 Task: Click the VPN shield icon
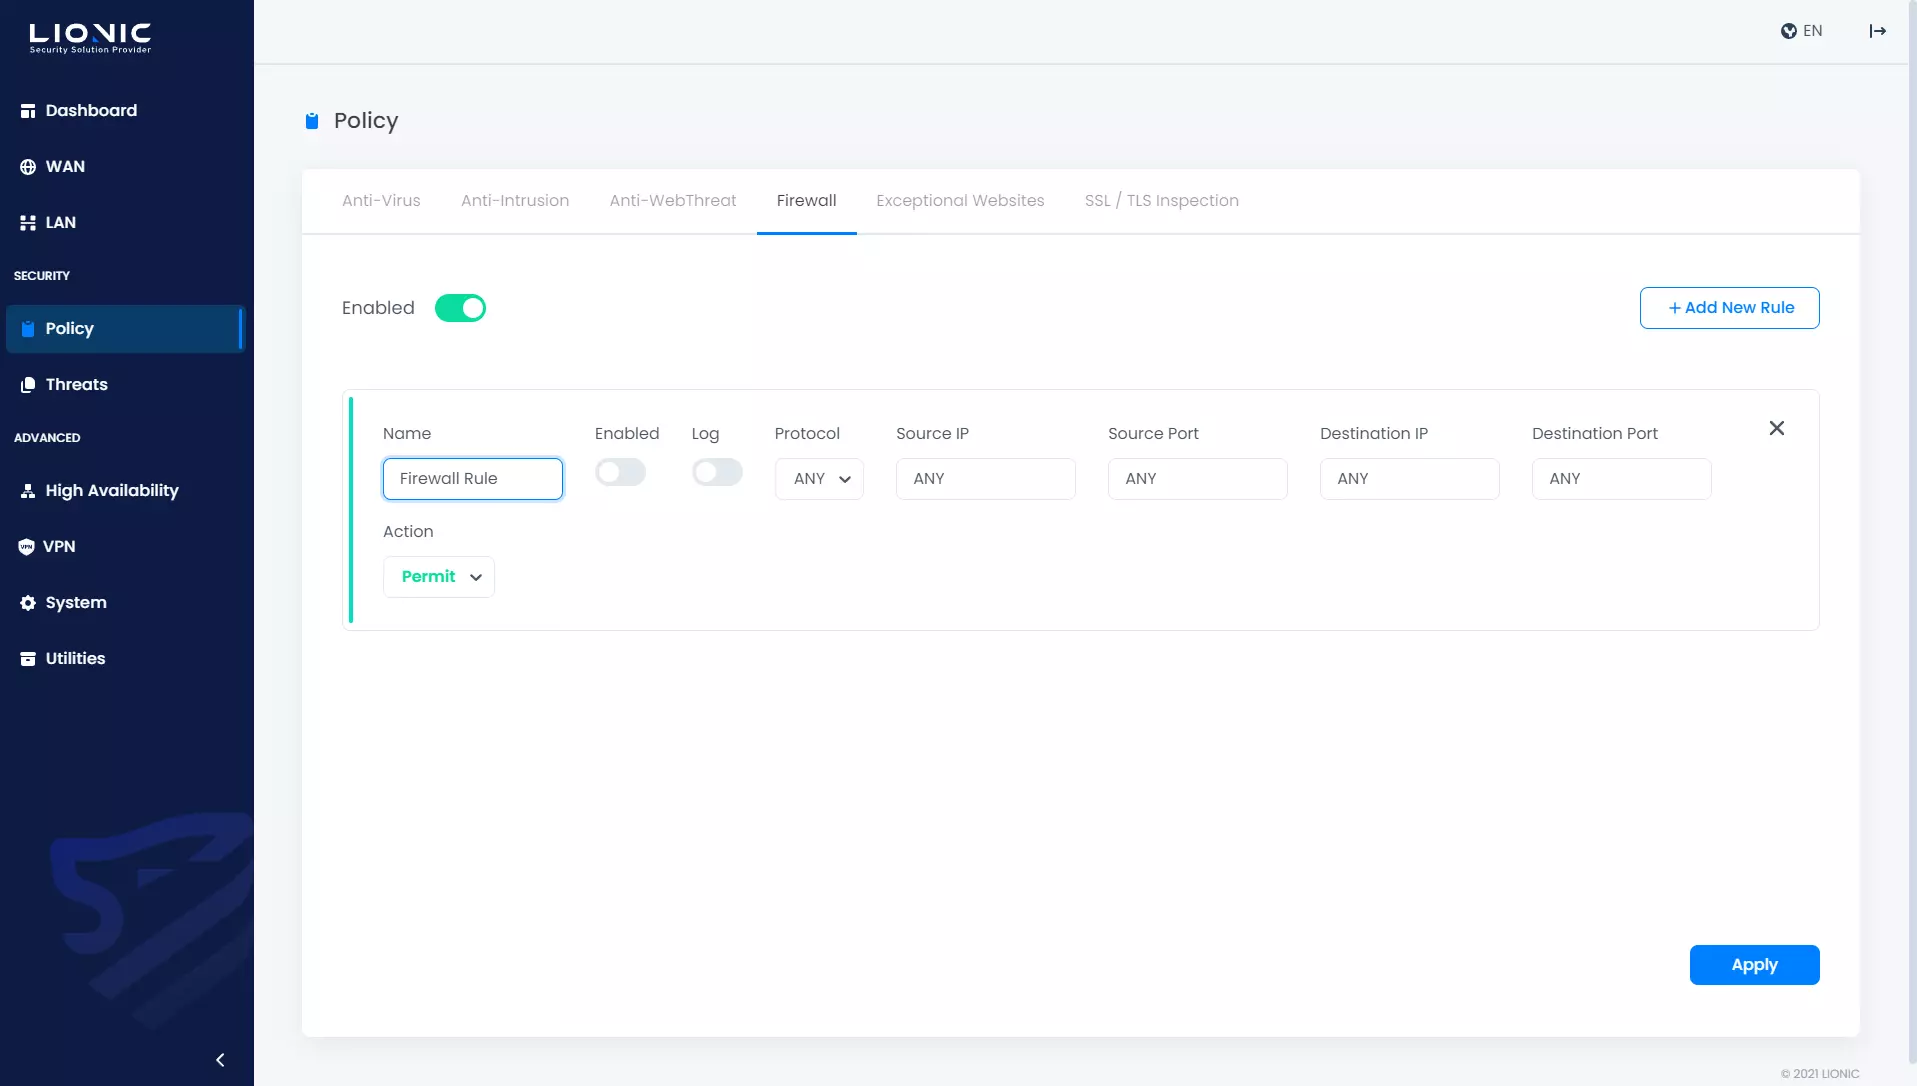coord(27,547)
